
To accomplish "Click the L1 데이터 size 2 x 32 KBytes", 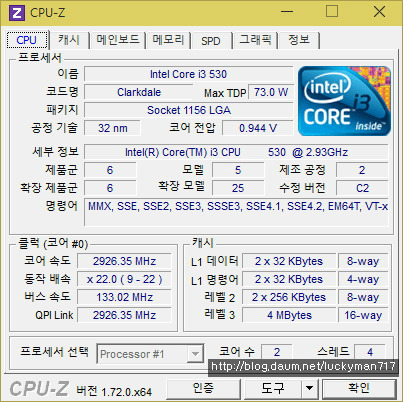I will tap(289, 261).
